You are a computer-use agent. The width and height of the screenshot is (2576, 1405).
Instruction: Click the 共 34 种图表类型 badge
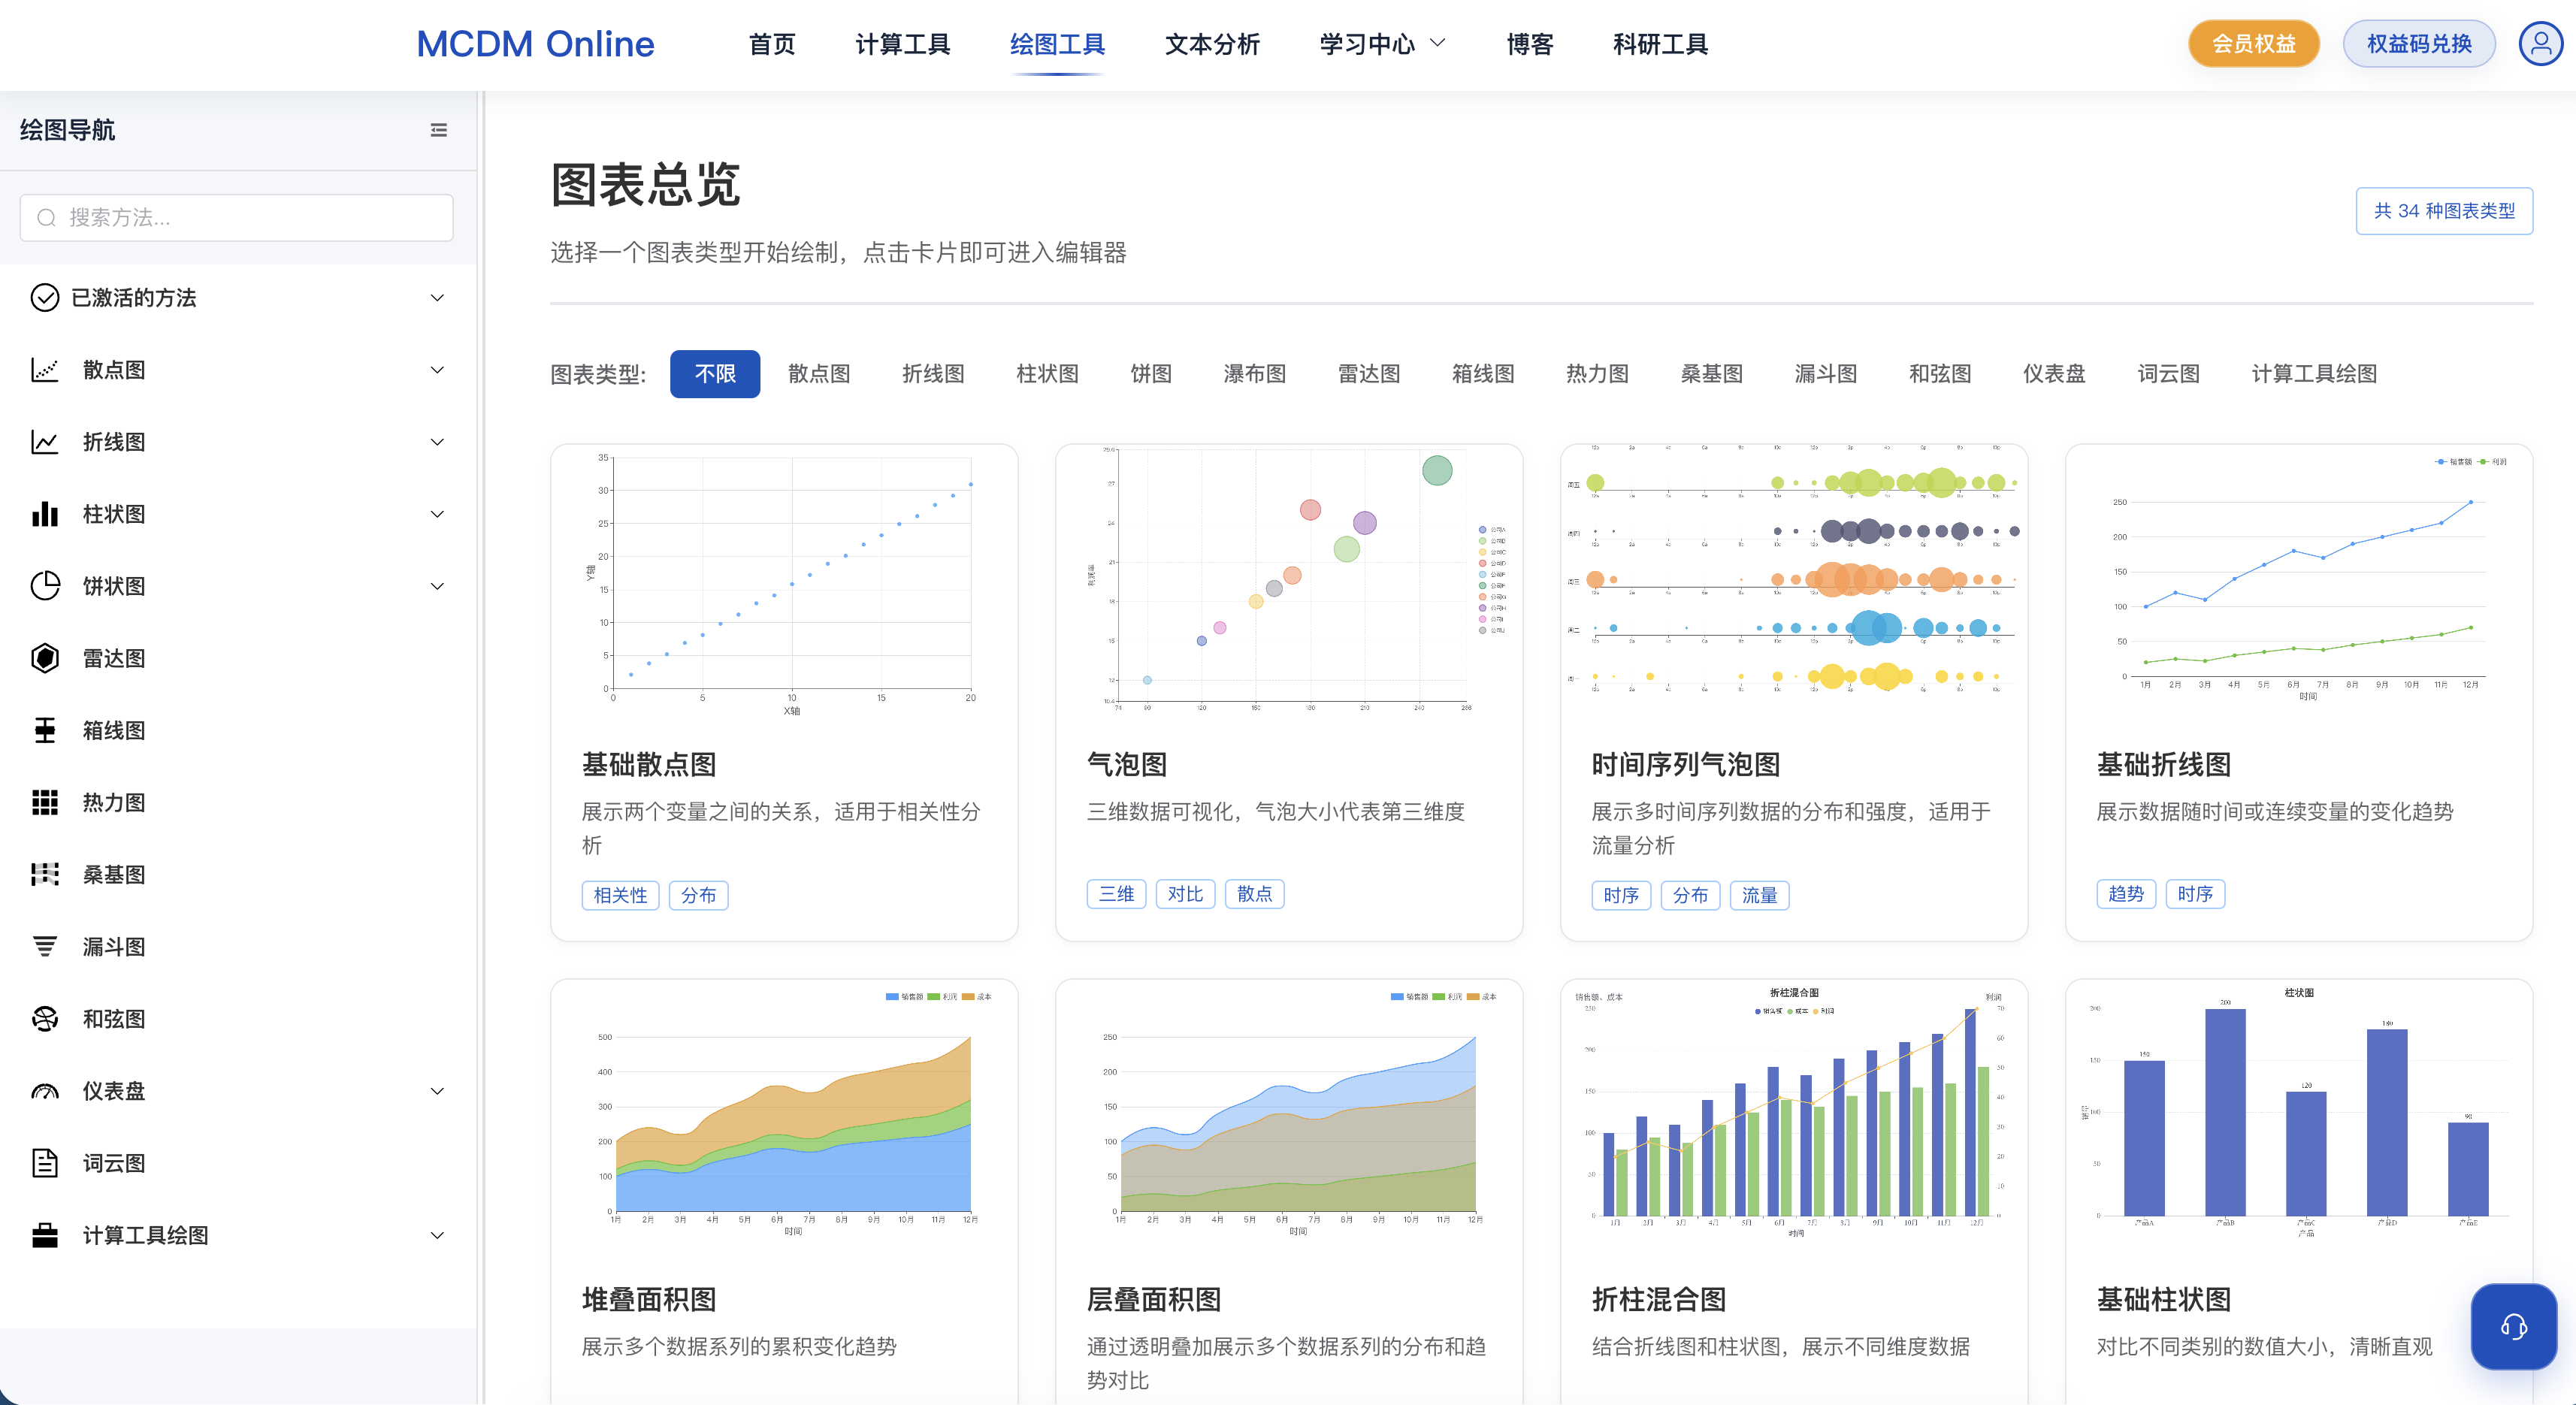coord(2444,211)
